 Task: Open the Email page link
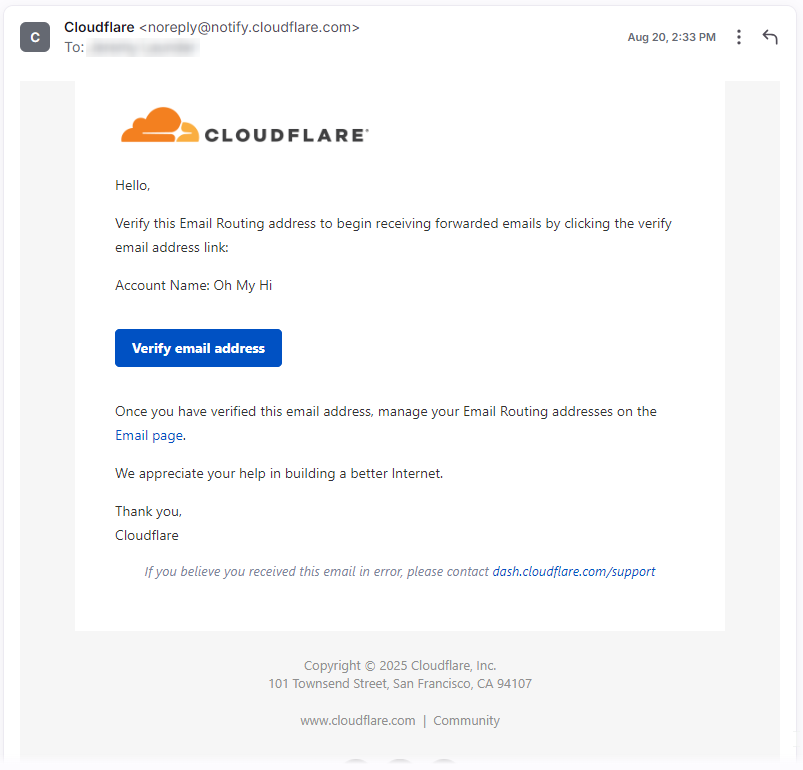pyautogui.click(x=149, y=435)
